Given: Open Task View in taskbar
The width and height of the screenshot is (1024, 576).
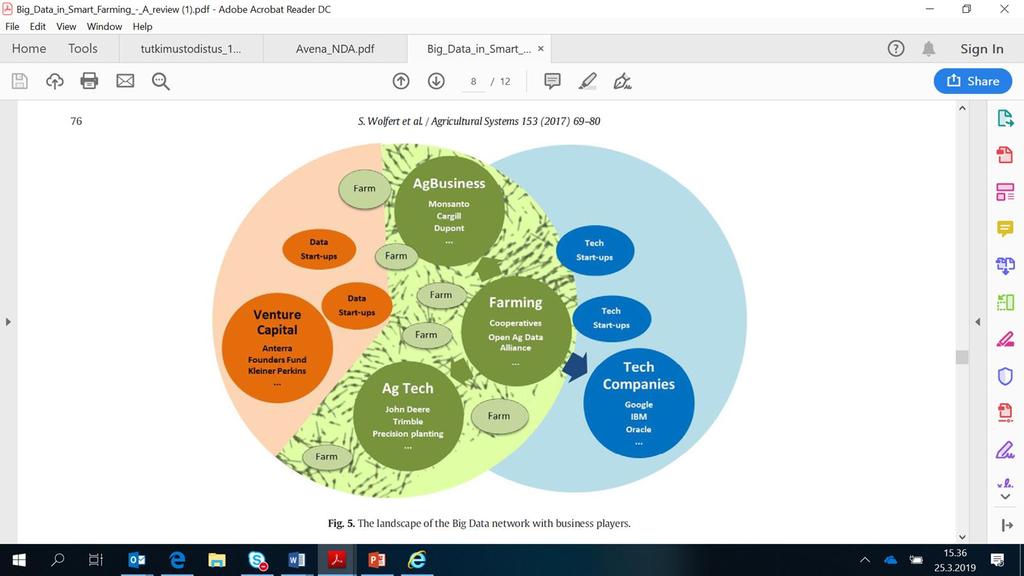Looking at the screenshot, I should [x=96, y=560].
